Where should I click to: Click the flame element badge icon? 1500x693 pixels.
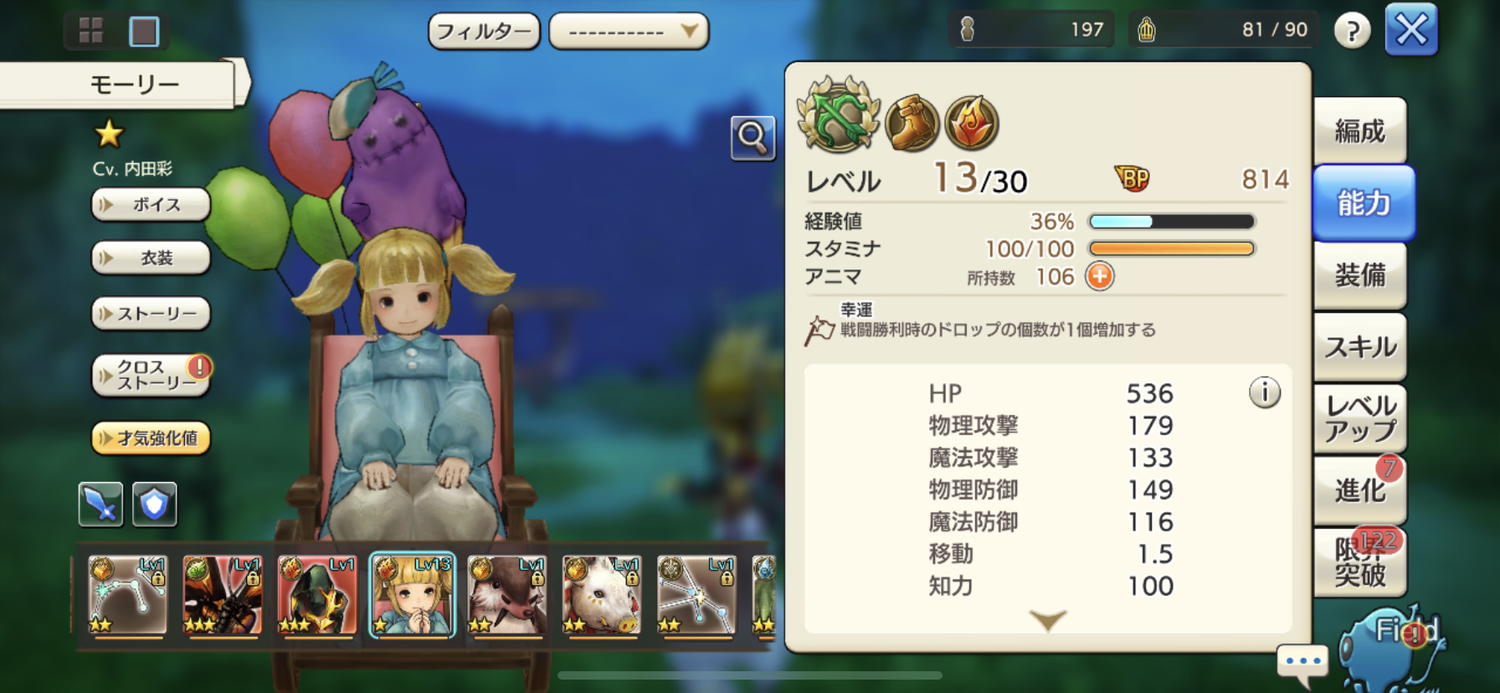coord(972,123)
